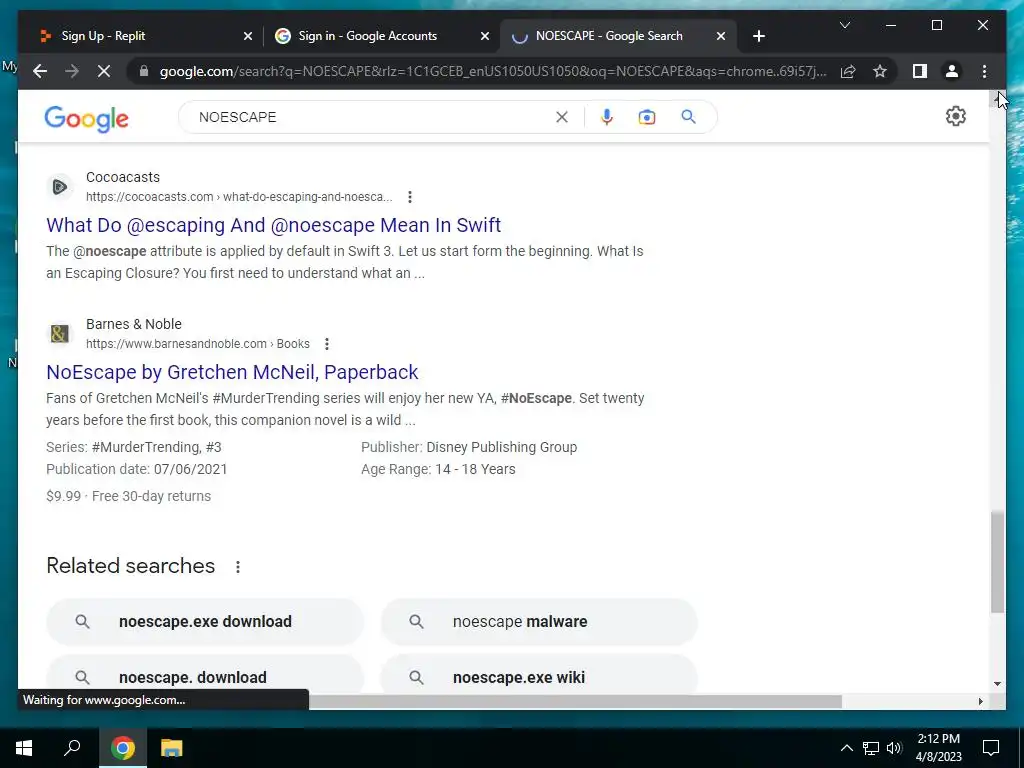This screenshot has width=1024, height=768.
Task: Open What Do @escaping And @noescape result
Action: pyautogui.click(x=274, y=225)
